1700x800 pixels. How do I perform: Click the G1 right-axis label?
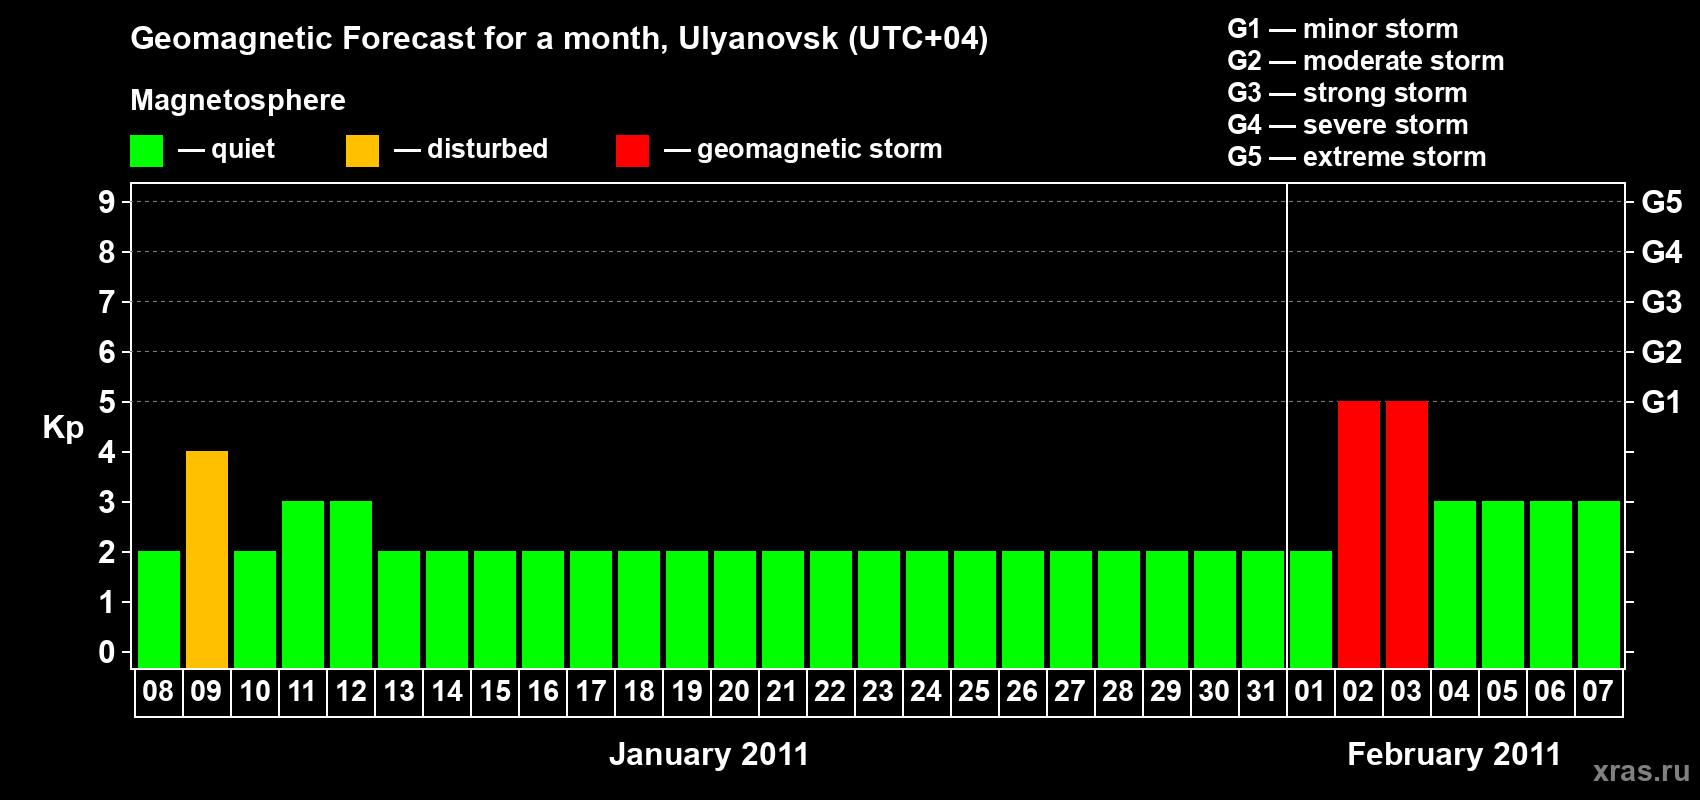click(x=1662, y=402)
